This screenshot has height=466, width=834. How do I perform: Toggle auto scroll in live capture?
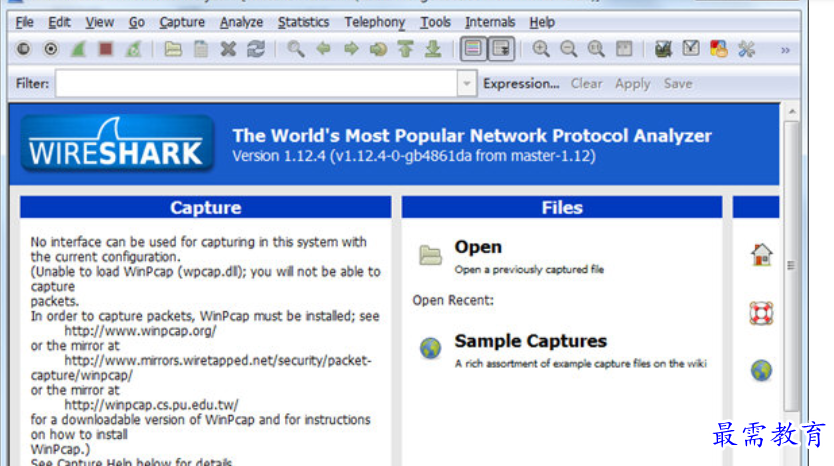501,49
